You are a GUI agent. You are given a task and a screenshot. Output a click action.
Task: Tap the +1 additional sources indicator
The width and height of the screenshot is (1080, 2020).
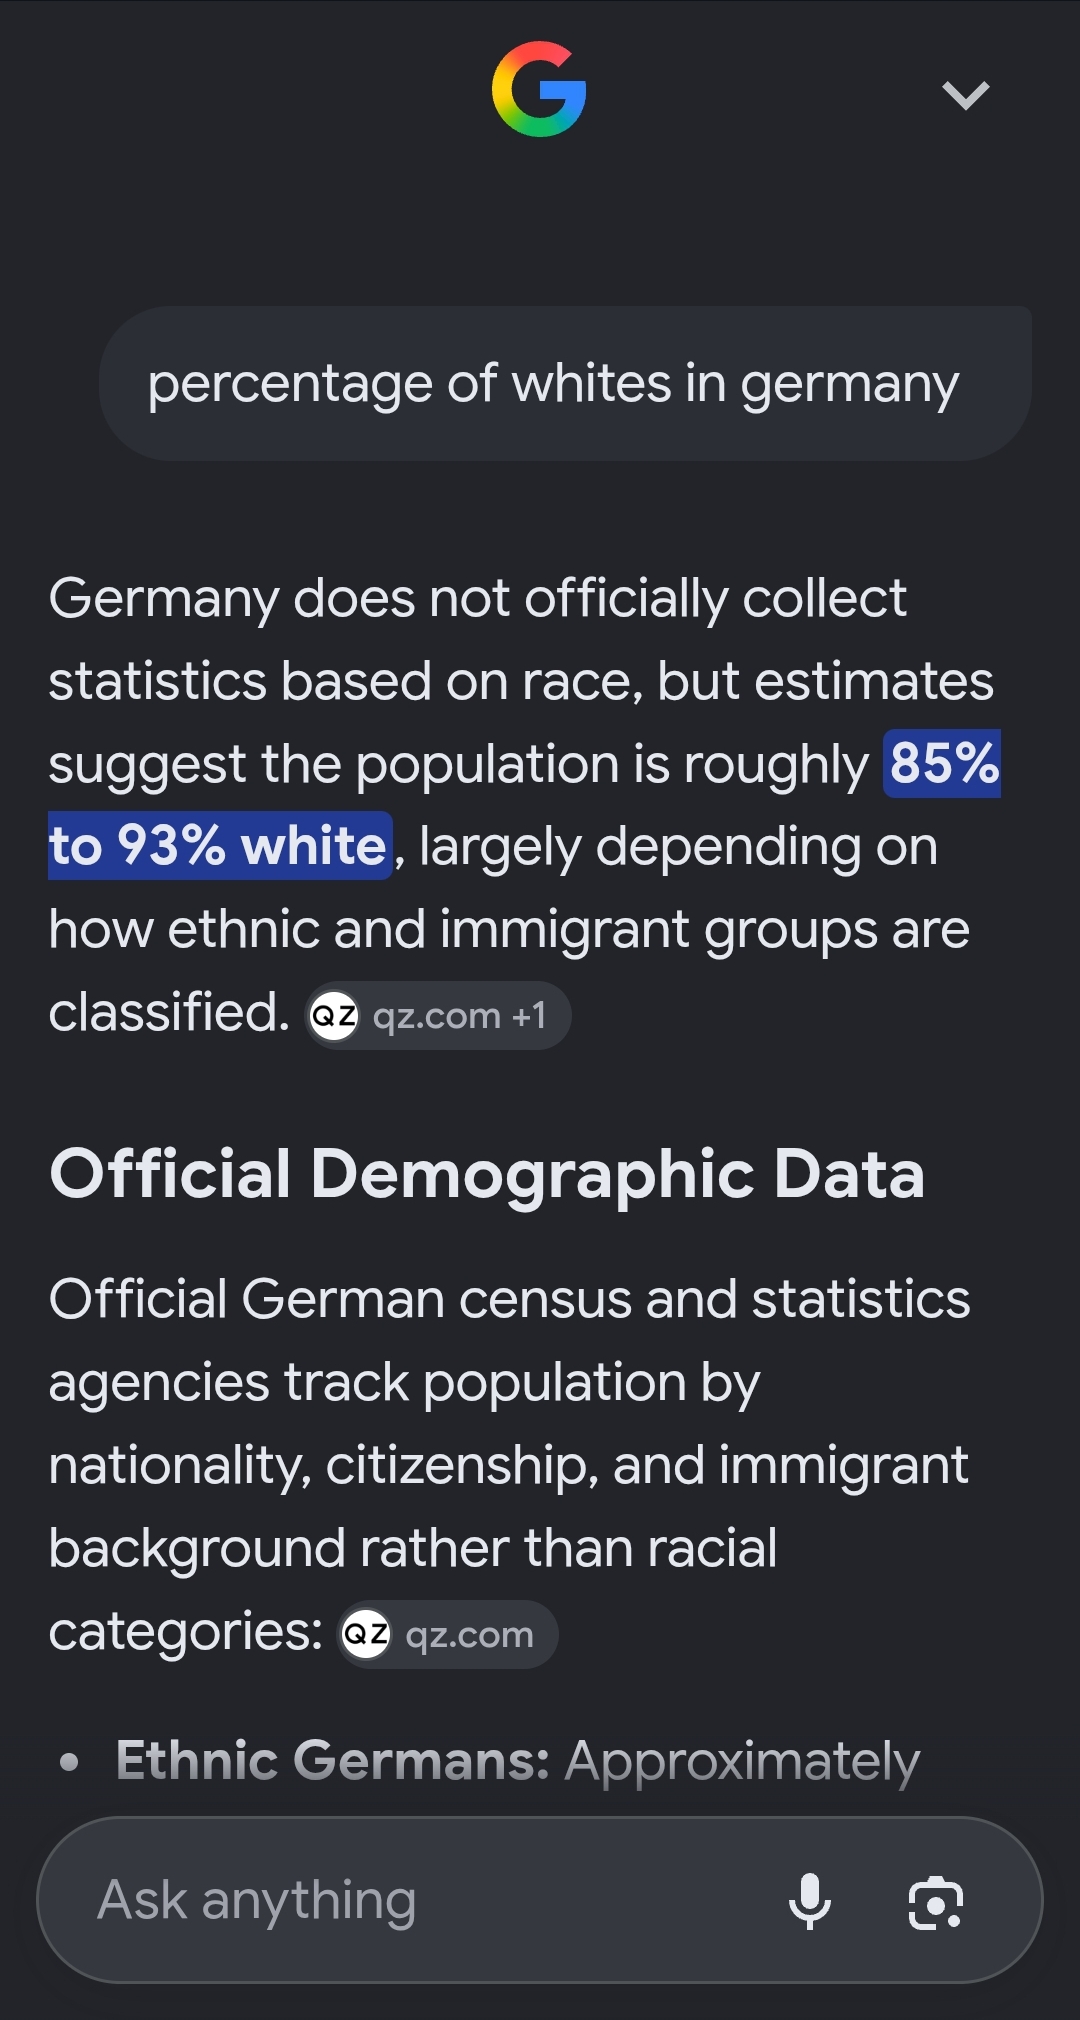pos(529,1015)
